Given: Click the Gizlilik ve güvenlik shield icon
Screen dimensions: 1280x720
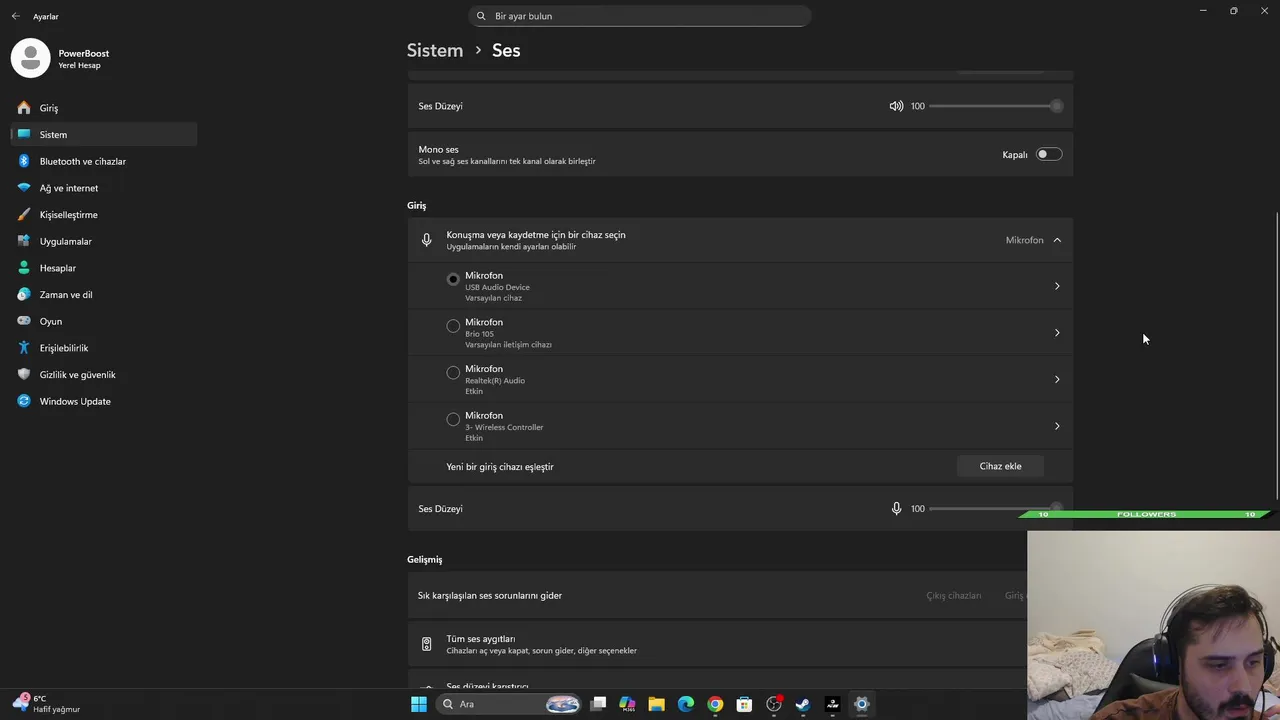Looking at the screenshot, I should coord(24,374).
